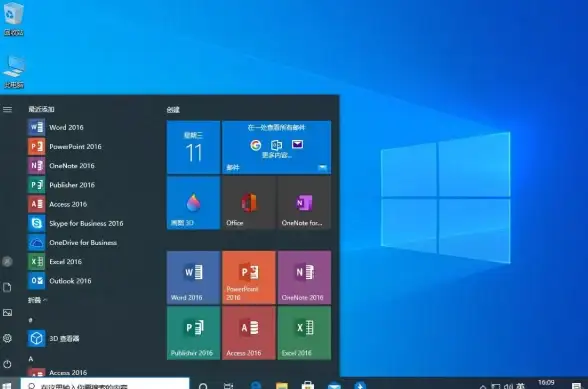This screenshot has width=588, height=389.
Task: Open Pictures from the Start menu rail
Action: [8, 312]
